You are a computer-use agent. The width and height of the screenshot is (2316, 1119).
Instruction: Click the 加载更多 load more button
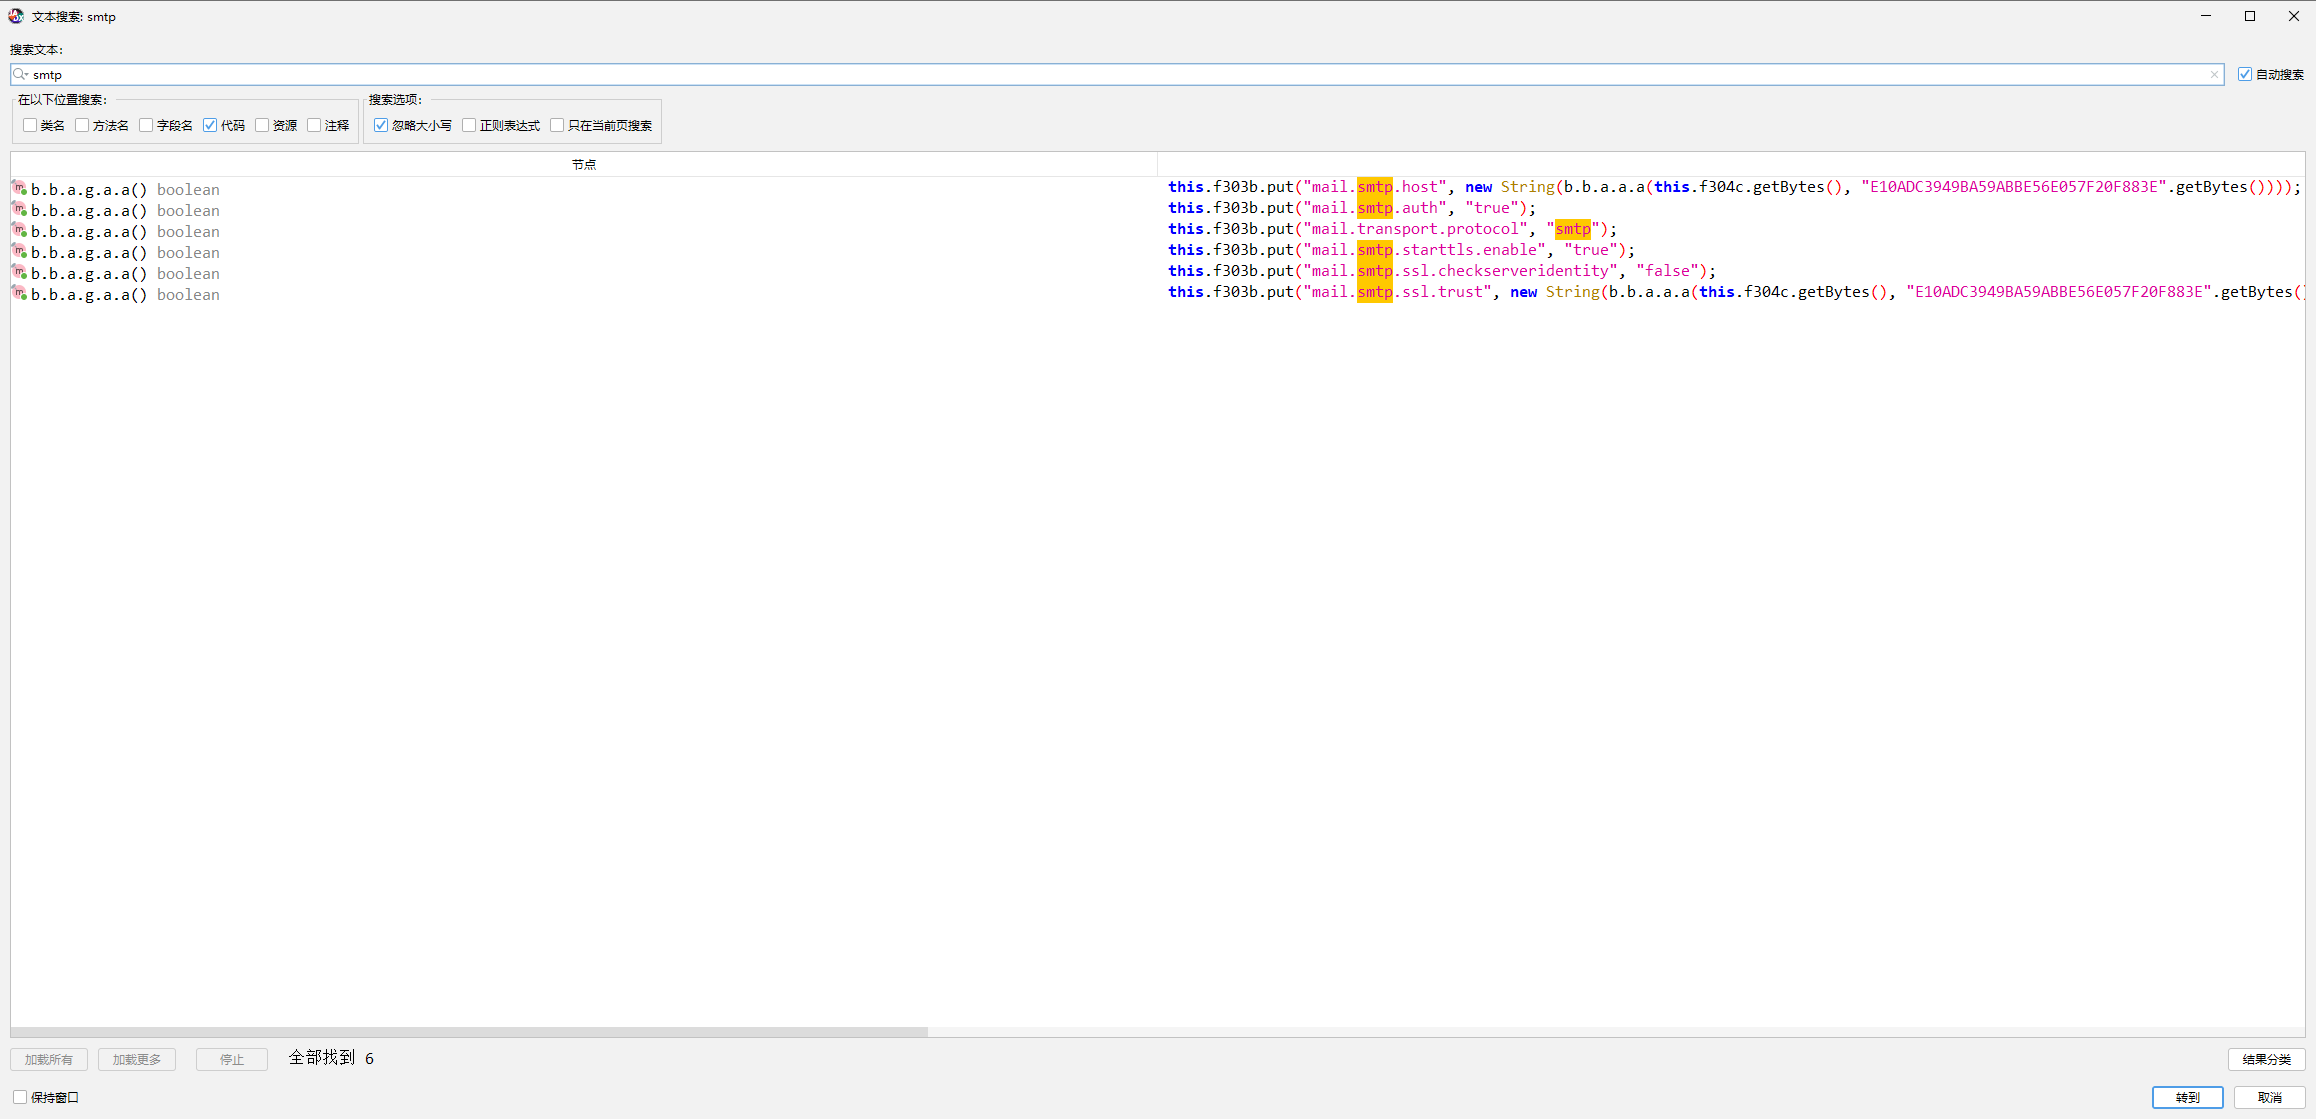pyautogui.click(x=137, y=1059)
